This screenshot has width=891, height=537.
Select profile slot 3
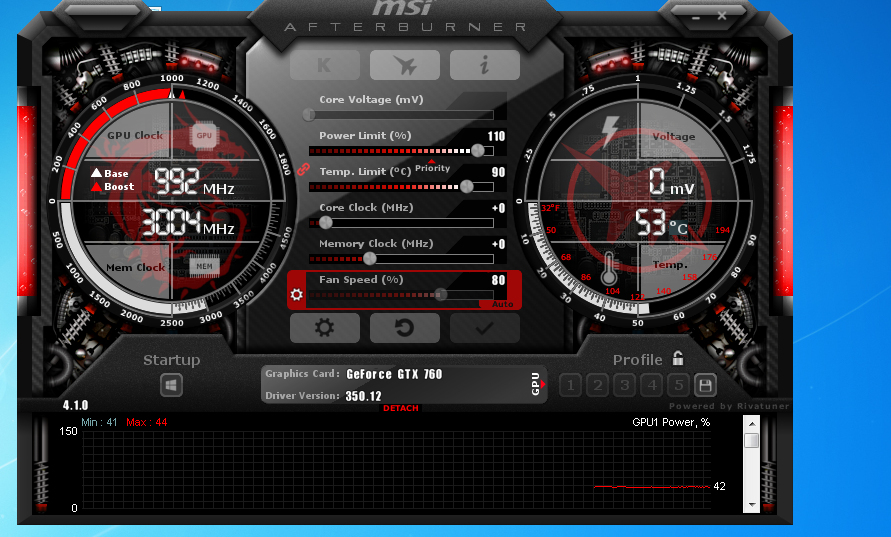(624, 386)
